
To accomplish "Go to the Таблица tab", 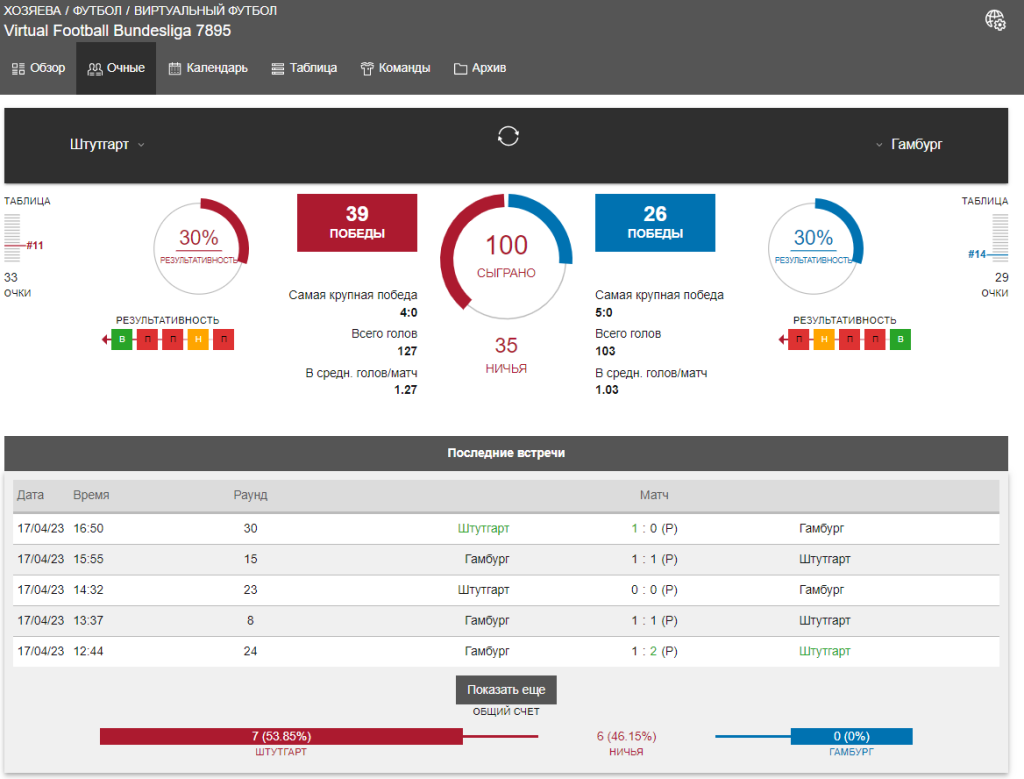I will click(x=304, y=69).
